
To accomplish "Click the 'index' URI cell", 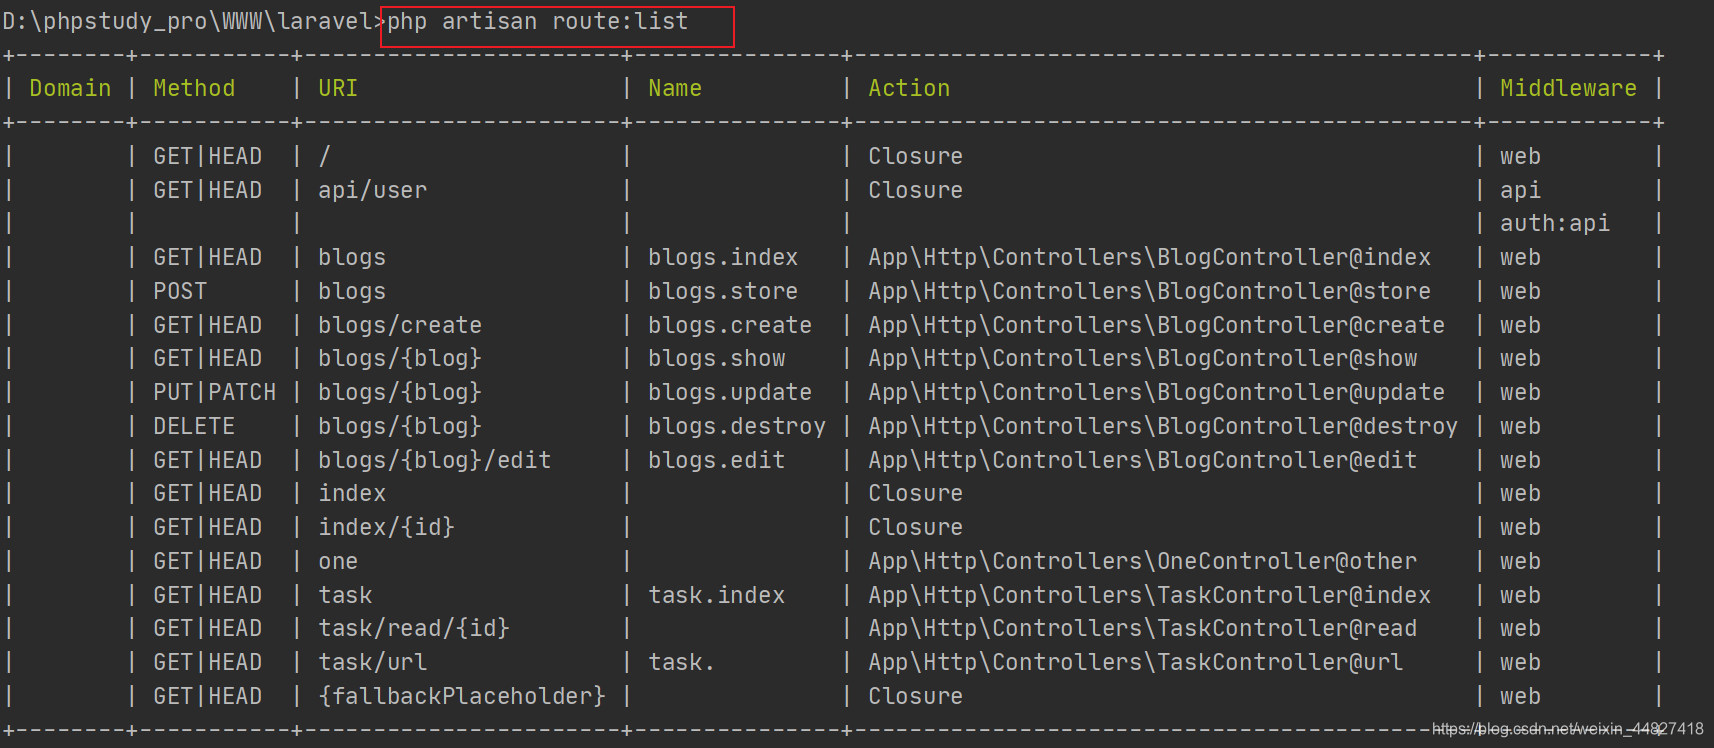I will (x=352, y=493).
